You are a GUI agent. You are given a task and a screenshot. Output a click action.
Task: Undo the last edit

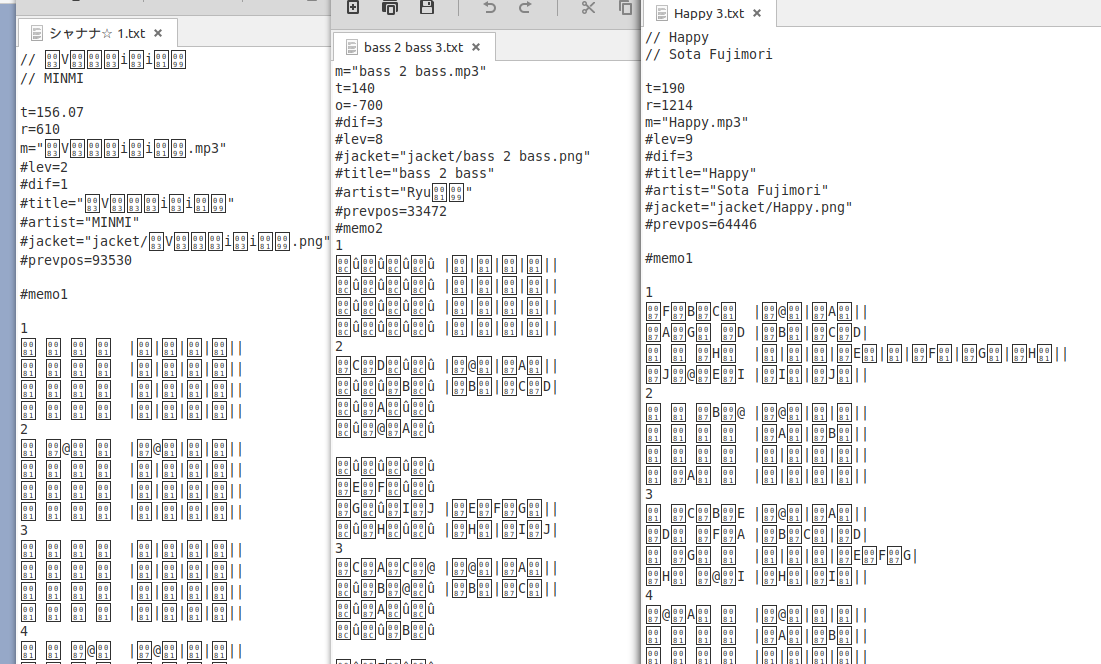(489, 8)
